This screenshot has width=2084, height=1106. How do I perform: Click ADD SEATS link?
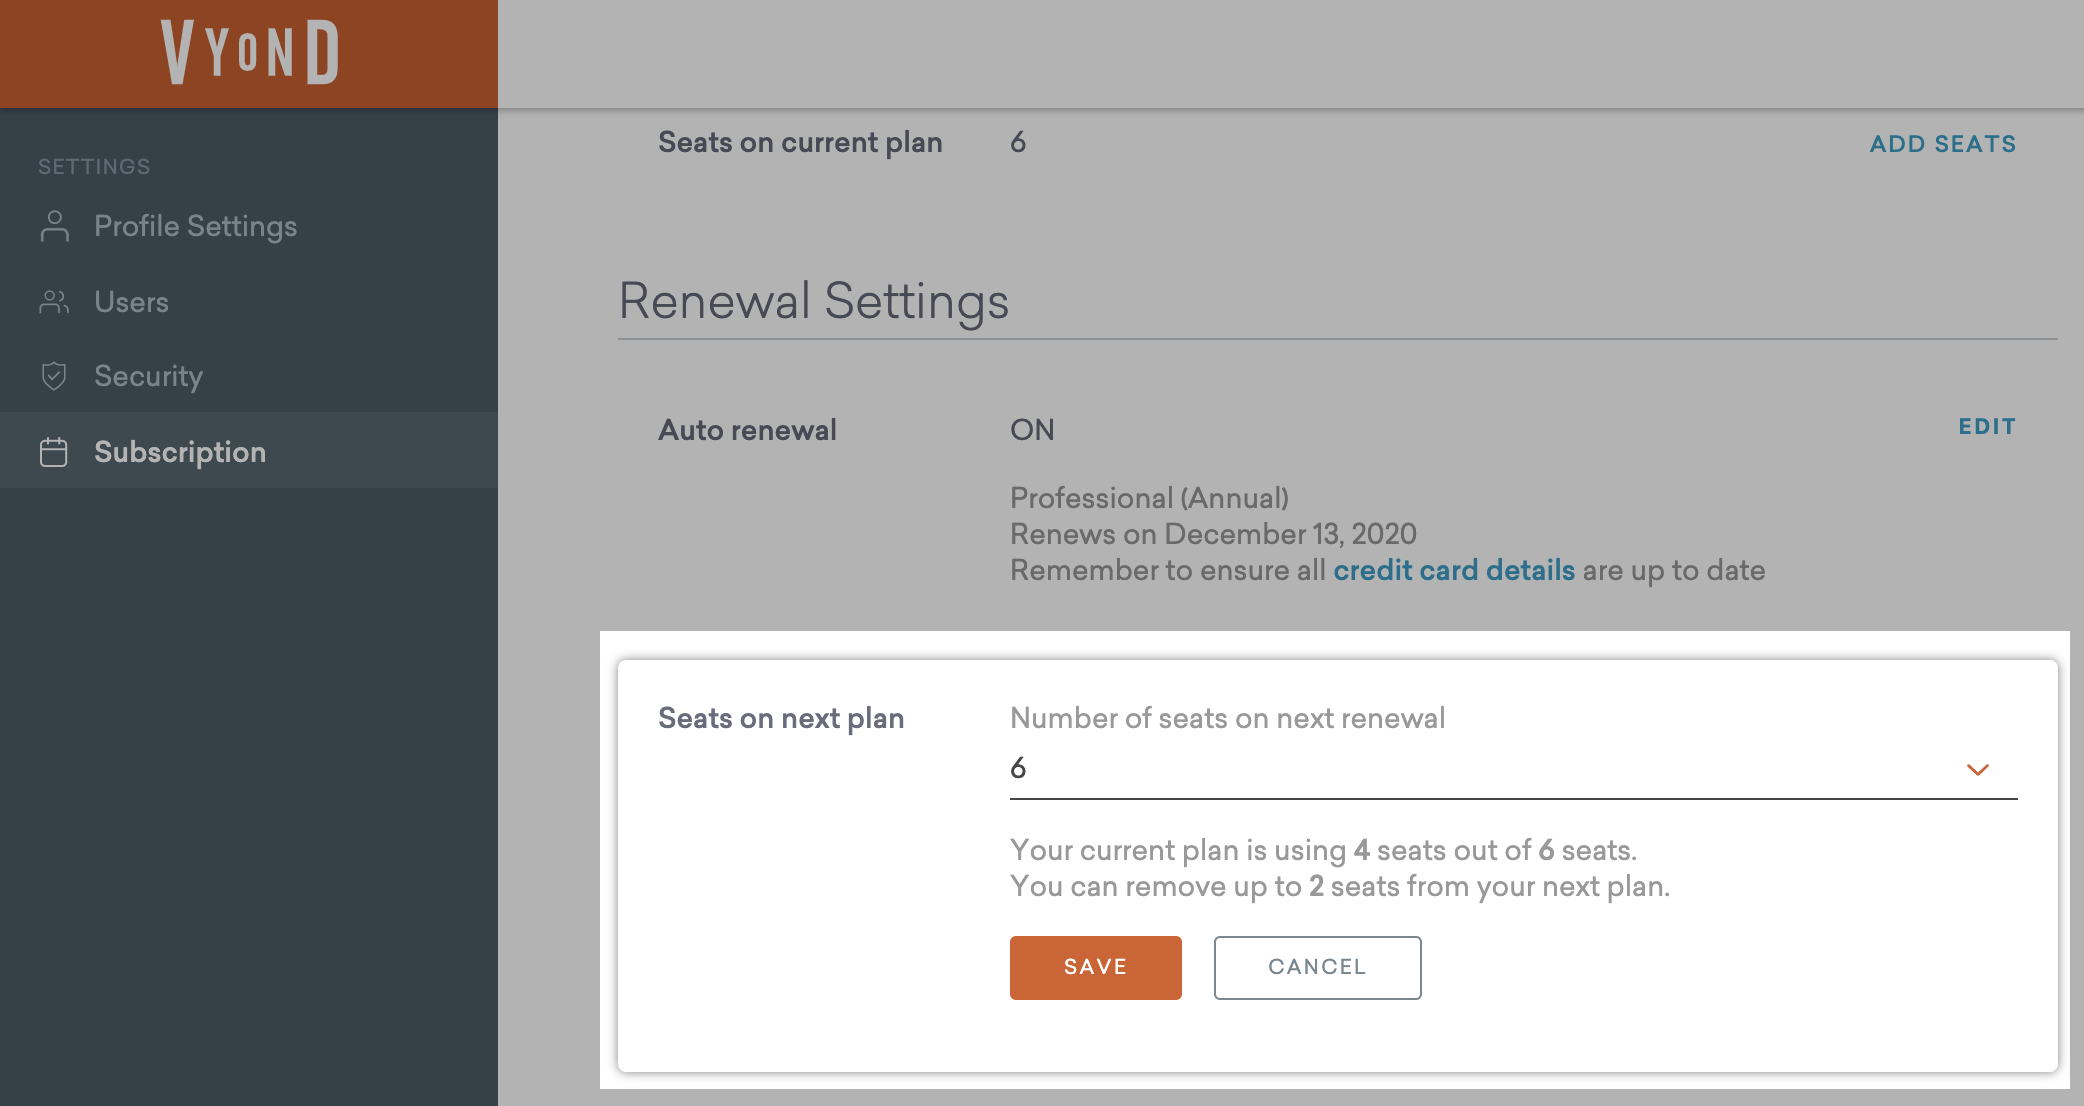[1942, 144]
